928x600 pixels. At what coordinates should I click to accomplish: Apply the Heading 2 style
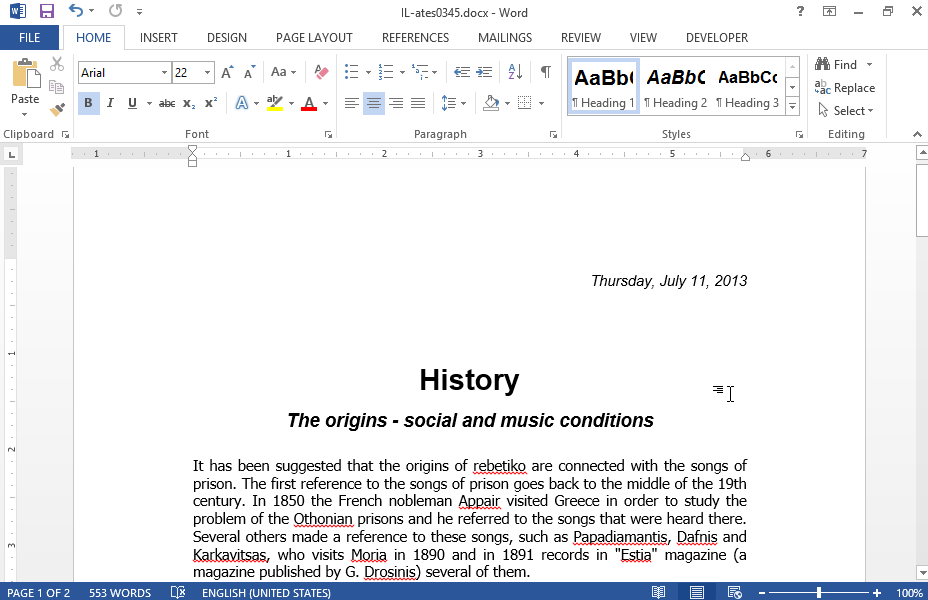pyautogui.click(x=675, y=87)
